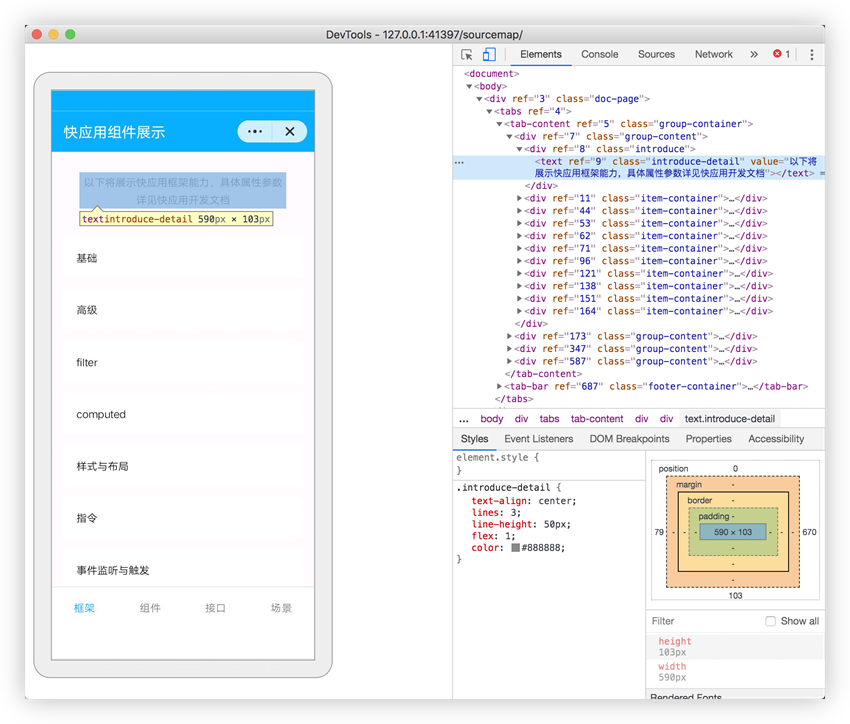
Task: Open the 样式与布局 list item
Action: click(182, 466)
